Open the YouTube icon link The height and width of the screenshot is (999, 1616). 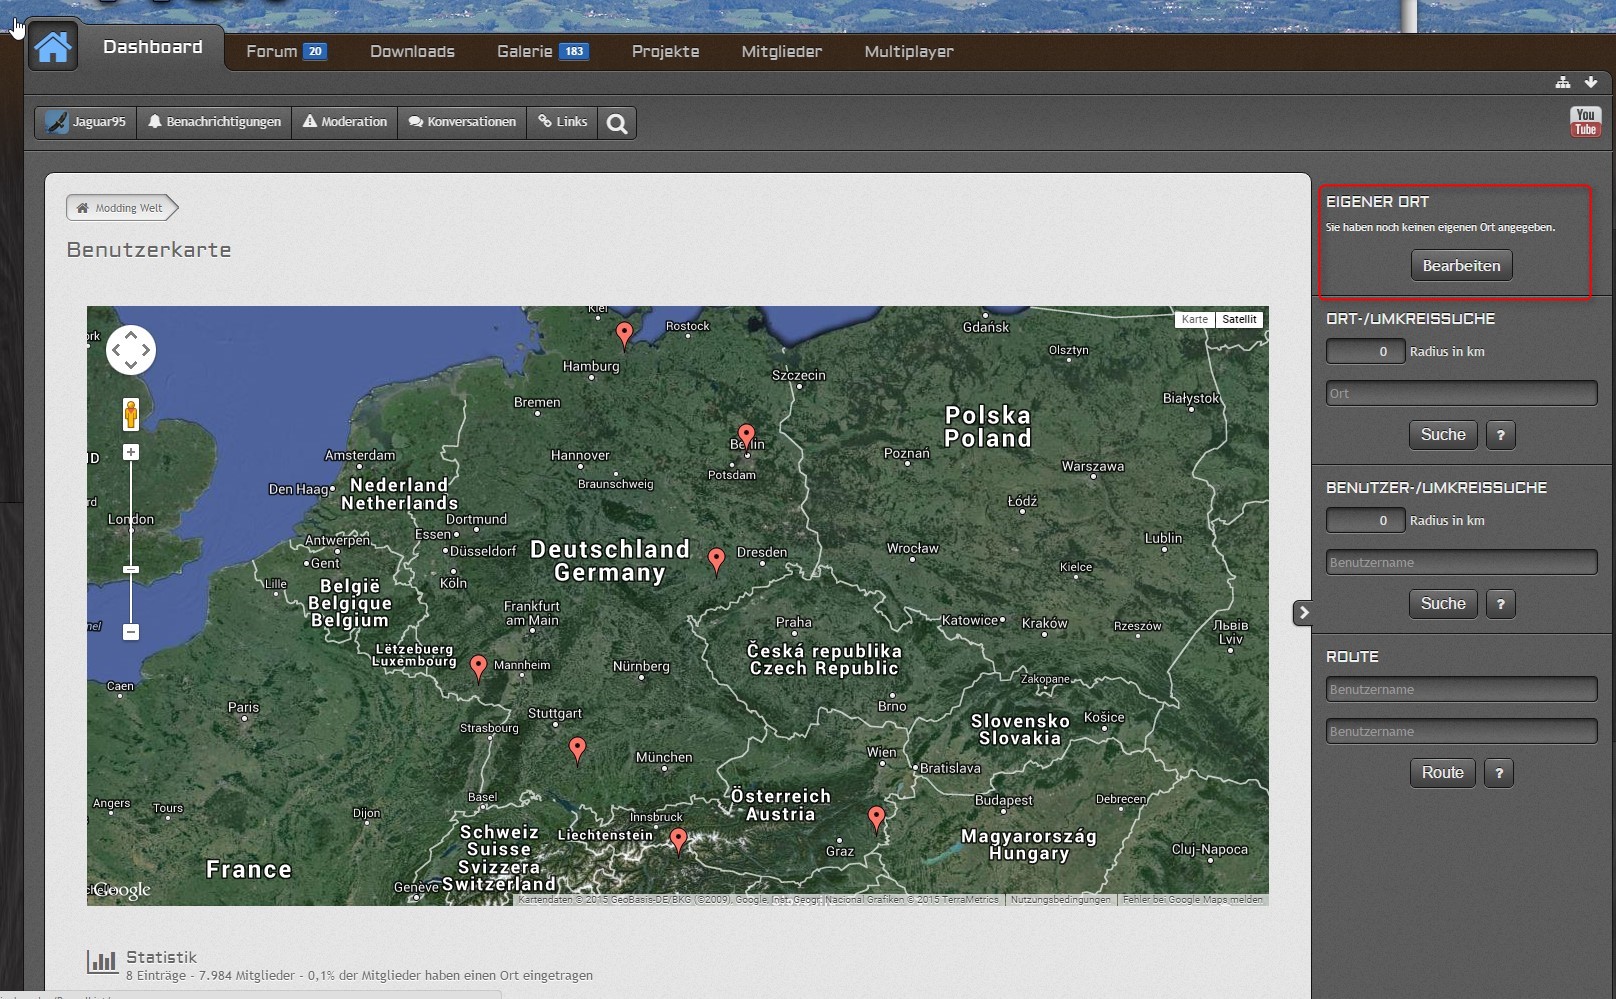[1585, 122]
